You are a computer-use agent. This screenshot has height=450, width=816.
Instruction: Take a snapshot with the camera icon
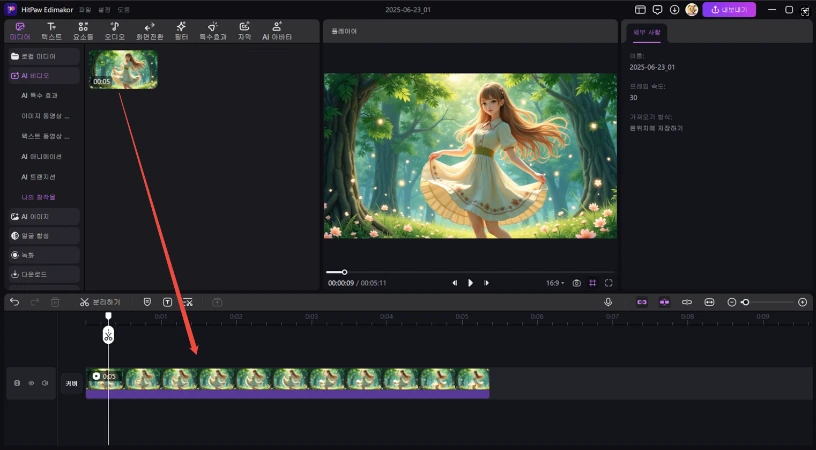(577, 283)
